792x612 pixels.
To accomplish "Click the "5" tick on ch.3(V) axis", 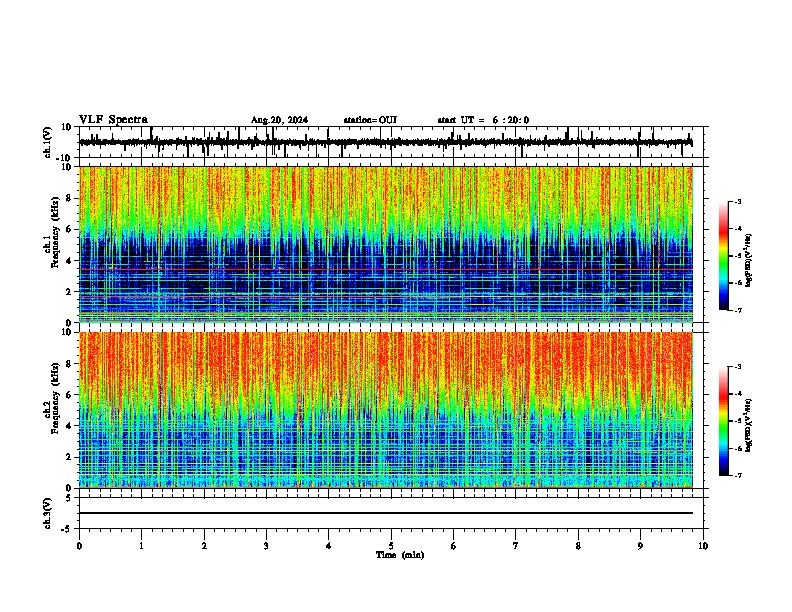I will click(69, 498).
